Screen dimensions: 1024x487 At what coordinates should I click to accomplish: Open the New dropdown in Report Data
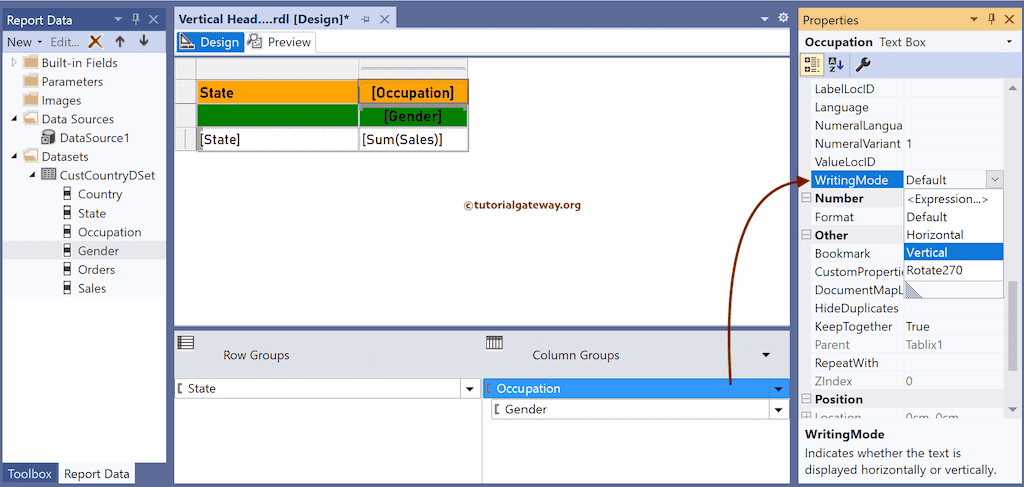(x=25, y=42)
